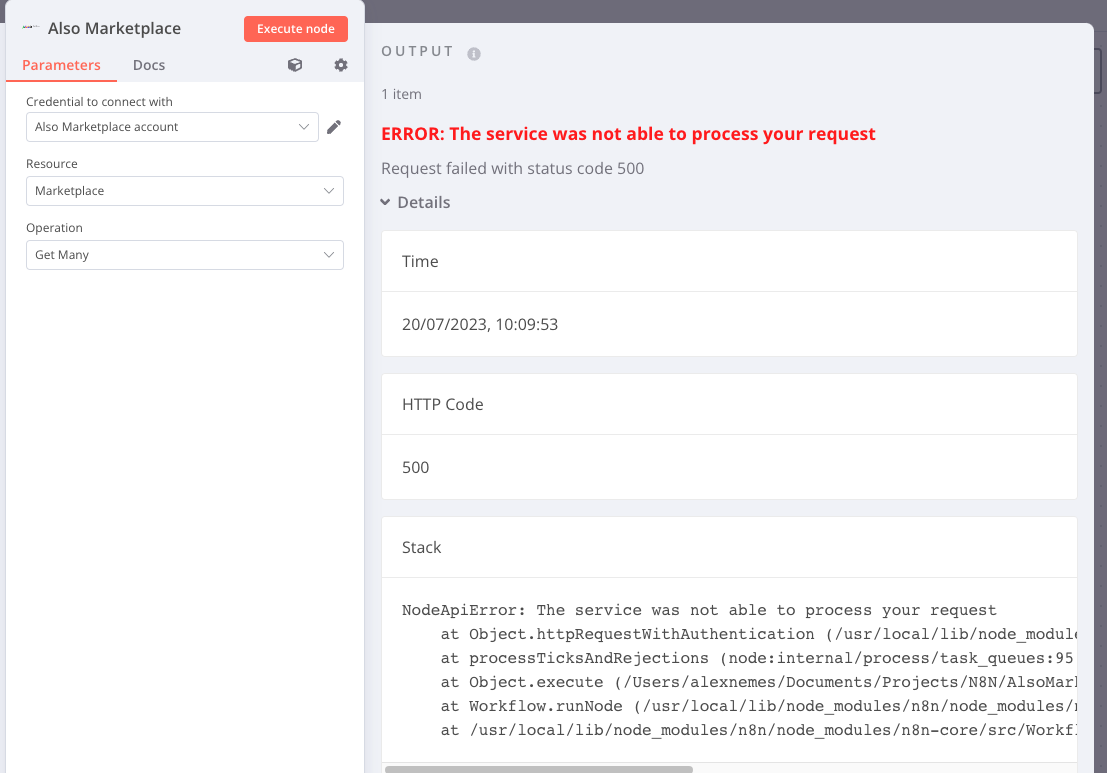Open node settings gear icon
1107x773 pixels.
[x=341, y=65]
